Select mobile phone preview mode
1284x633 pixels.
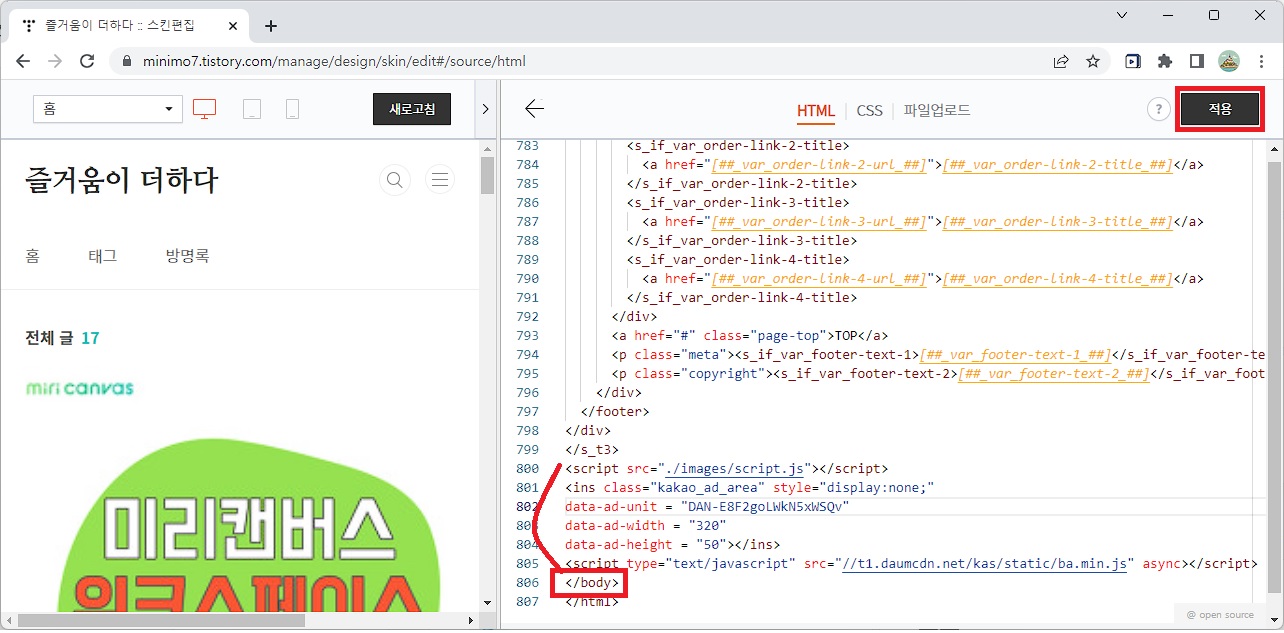pyautogui.click(x=292, y=109)
